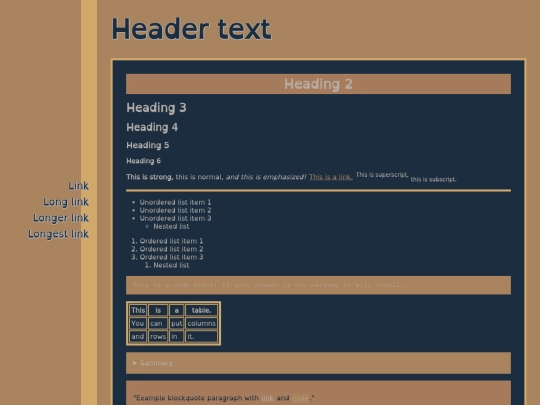This screenshot has height=405, width=540.
Task: Select the 'Nested list' item under the ordered list
Action: (x=171, y=265)
